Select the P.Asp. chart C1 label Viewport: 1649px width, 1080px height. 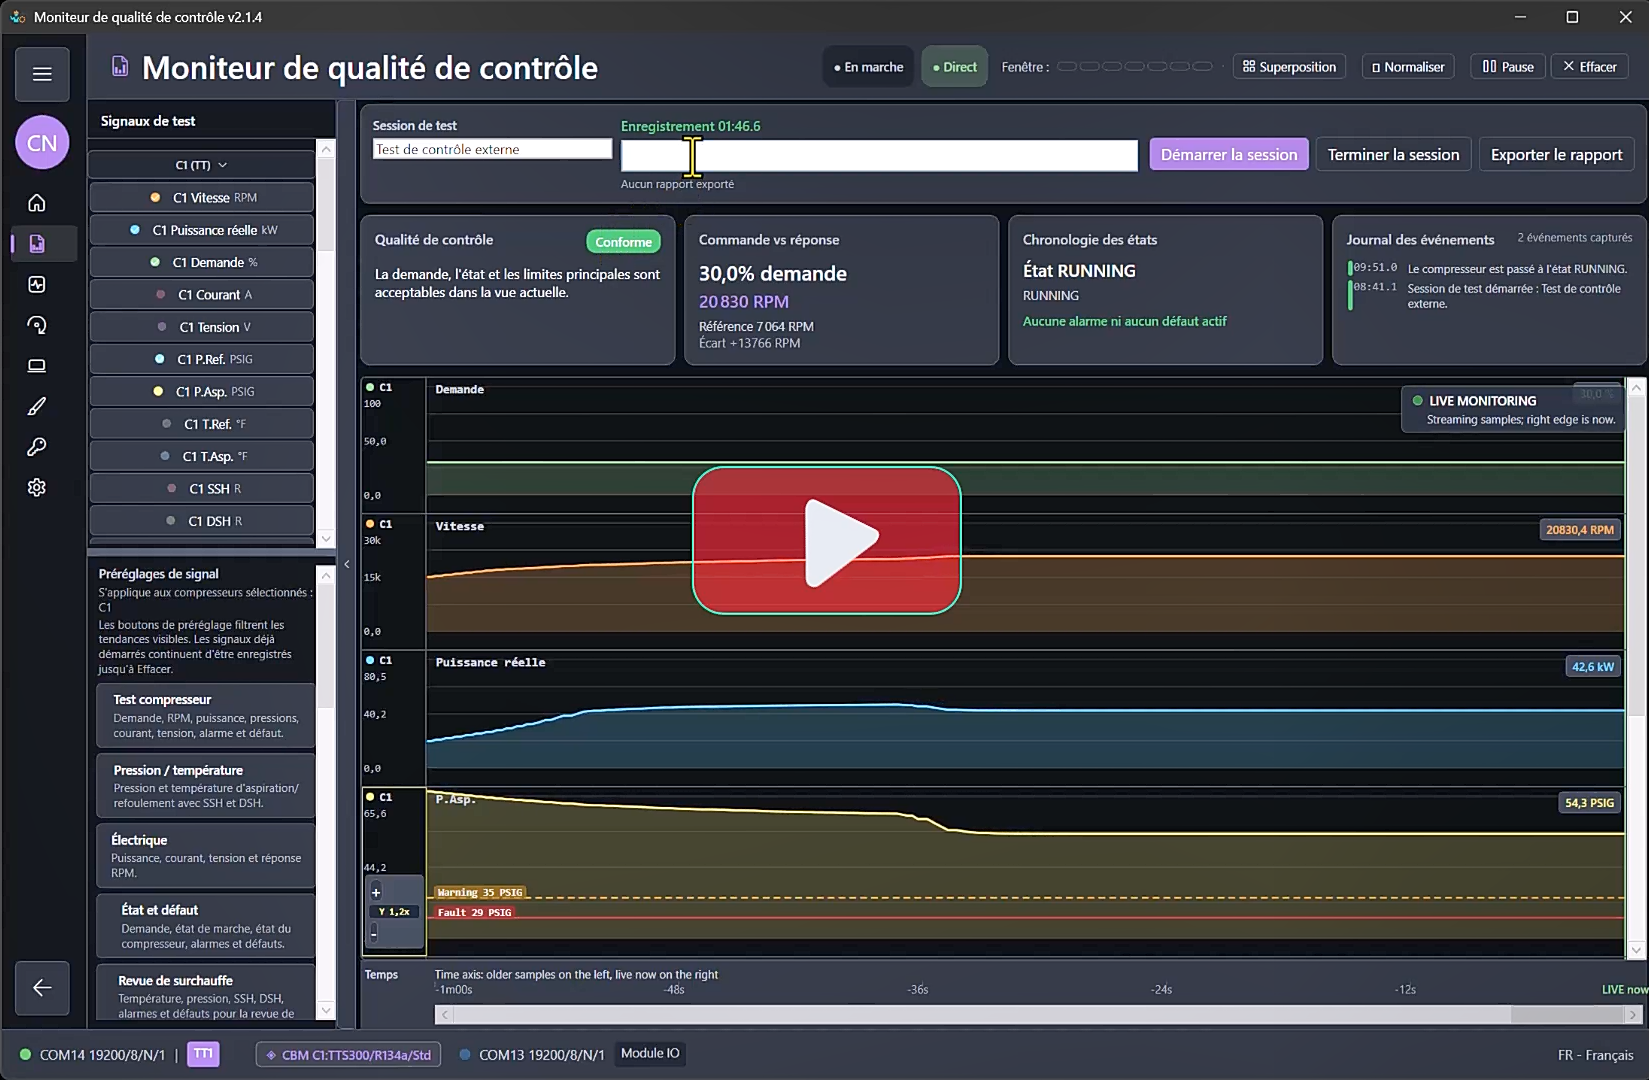tap(379, 797)
